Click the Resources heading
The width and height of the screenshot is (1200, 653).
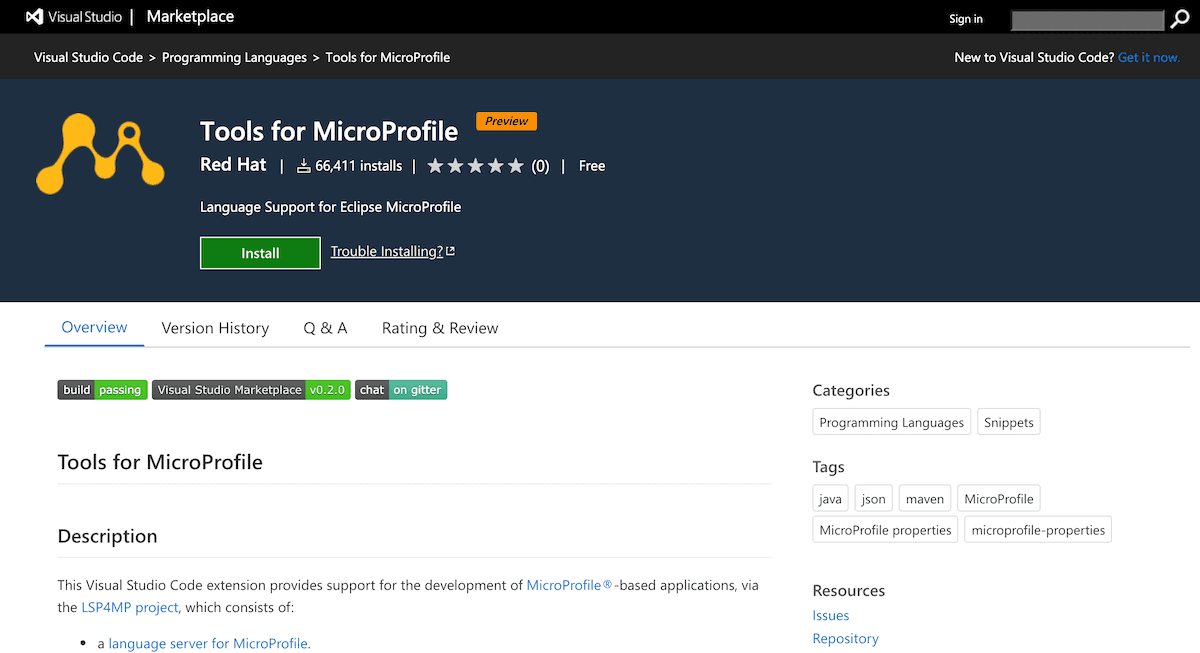(x=849, y=590)
